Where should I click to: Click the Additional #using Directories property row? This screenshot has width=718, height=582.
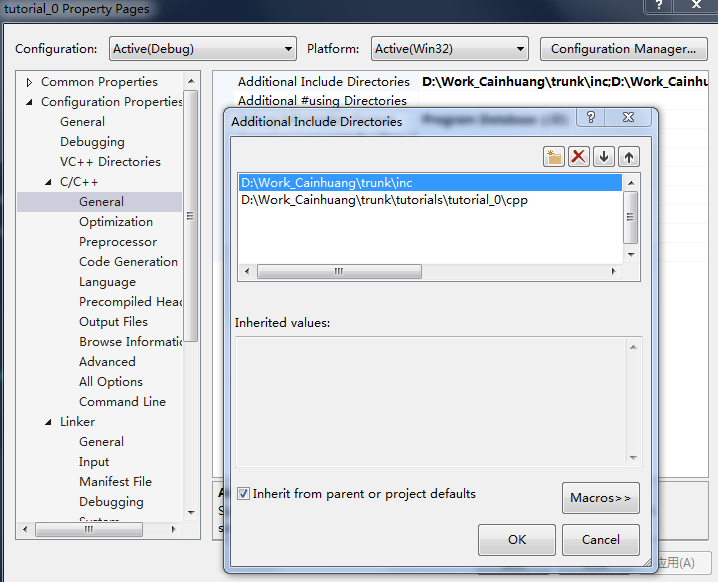(322, 101)
